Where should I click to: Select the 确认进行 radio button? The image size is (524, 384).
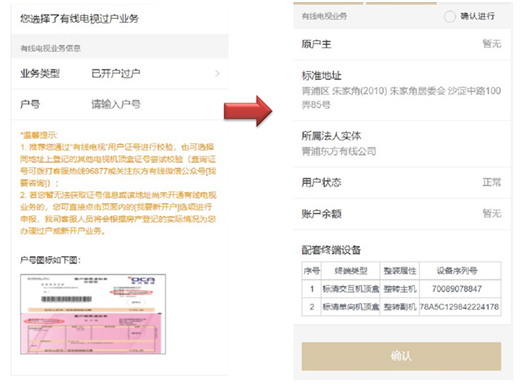[449, 16]
